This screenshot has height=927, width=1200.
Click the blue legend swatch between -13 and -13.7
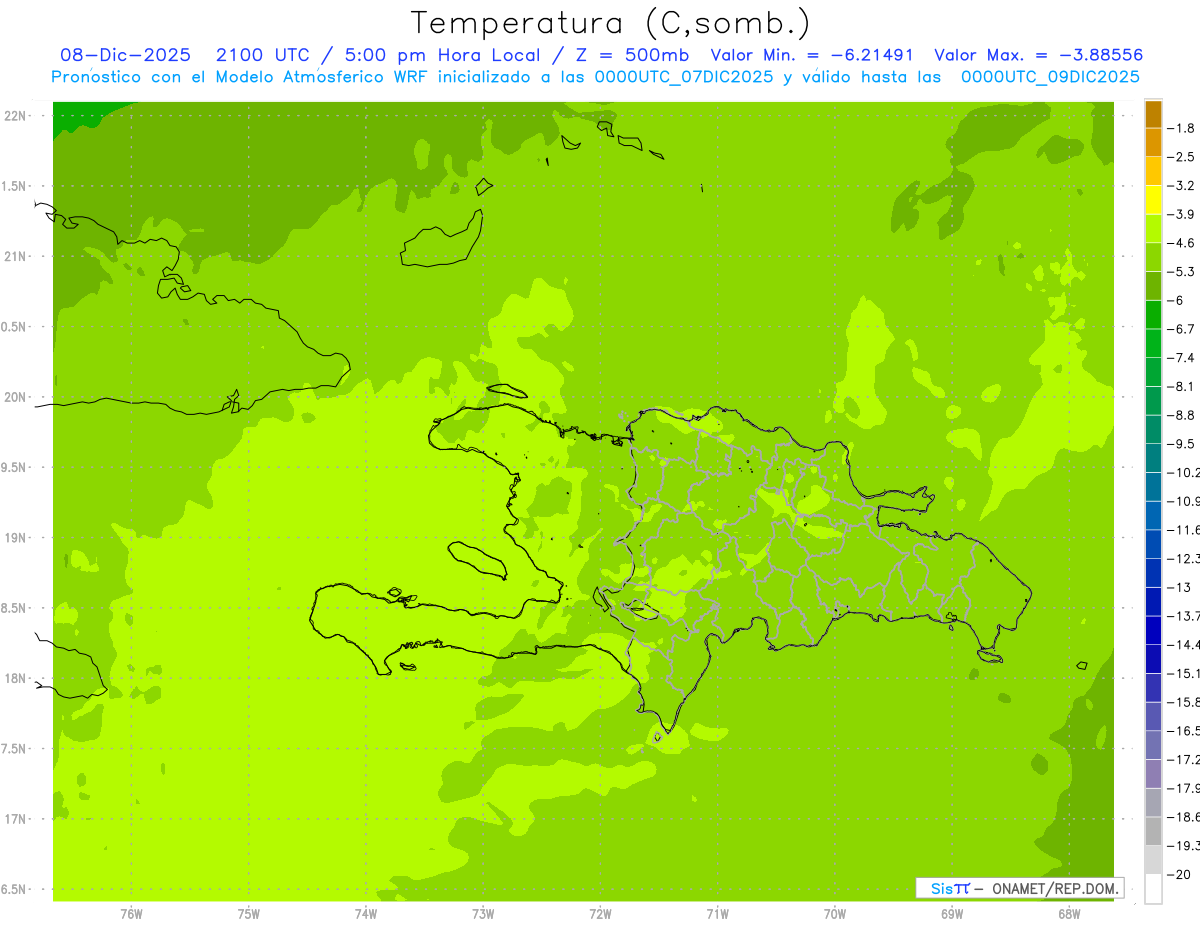tap(1153, 602)
